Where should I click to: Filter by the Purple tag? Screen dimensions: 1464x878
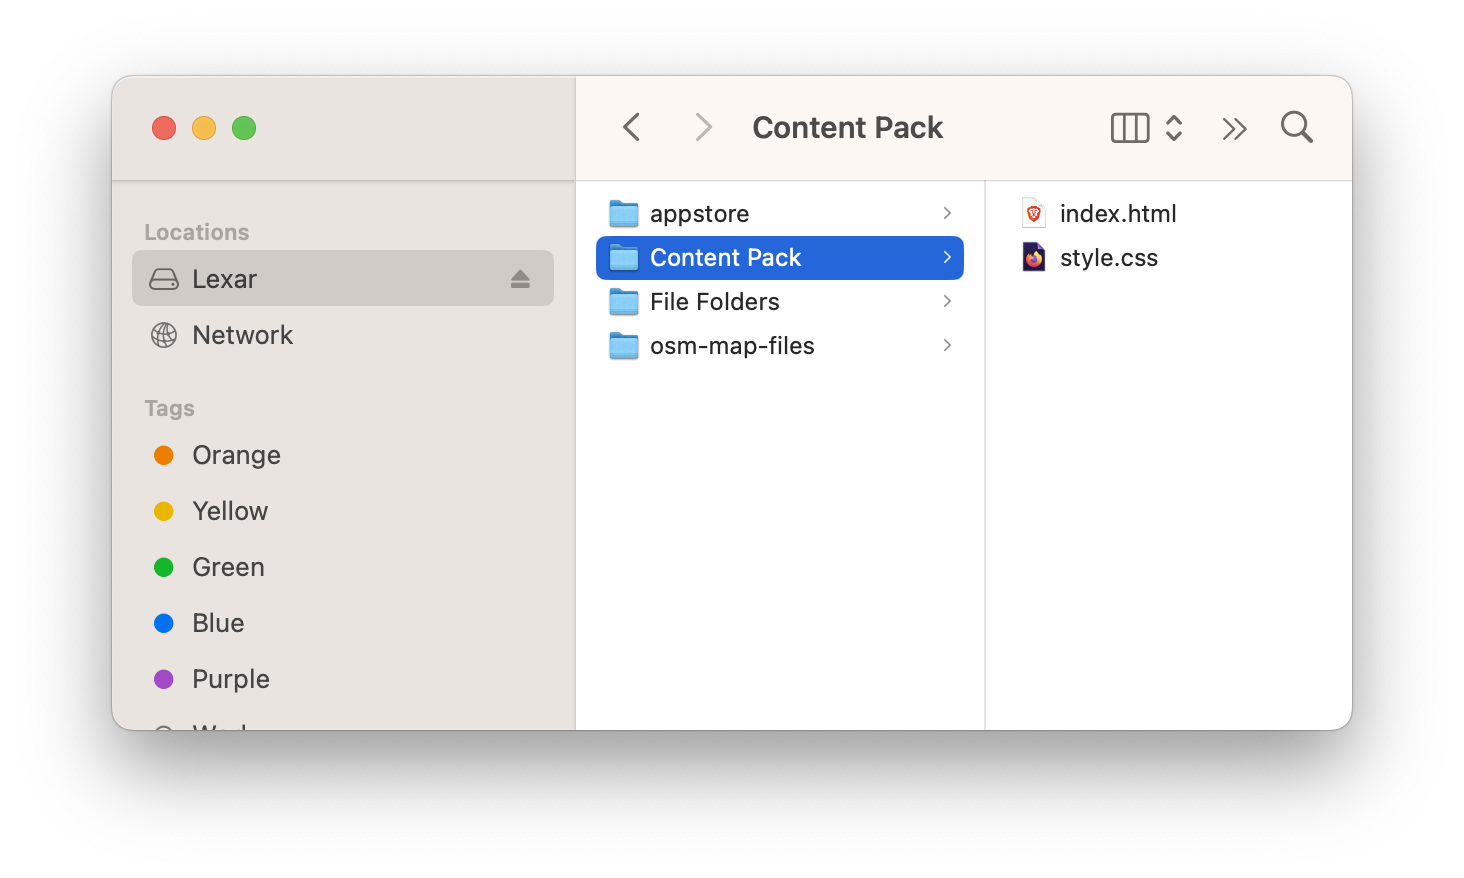click(230, 679)
